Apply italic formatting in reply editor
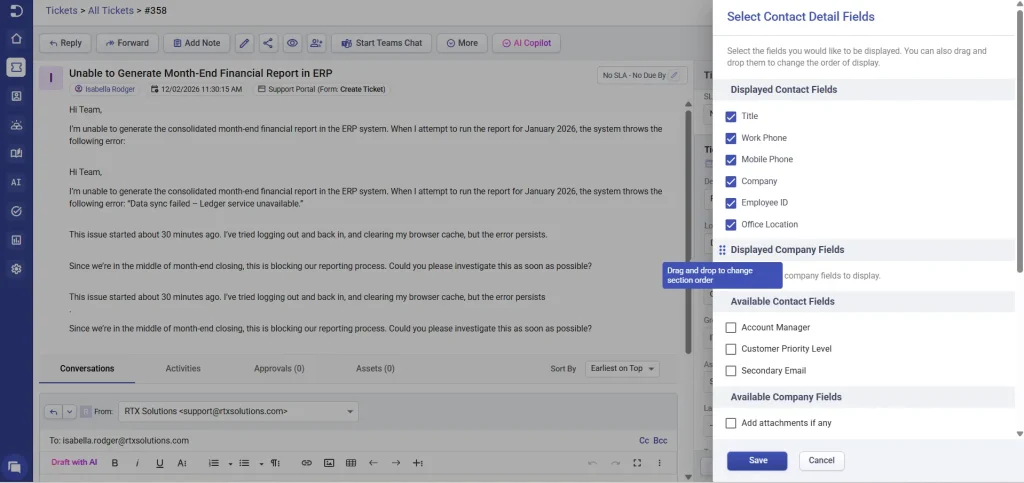Image resolution: width=1024 pixels, height=483 pixels. 137,463
